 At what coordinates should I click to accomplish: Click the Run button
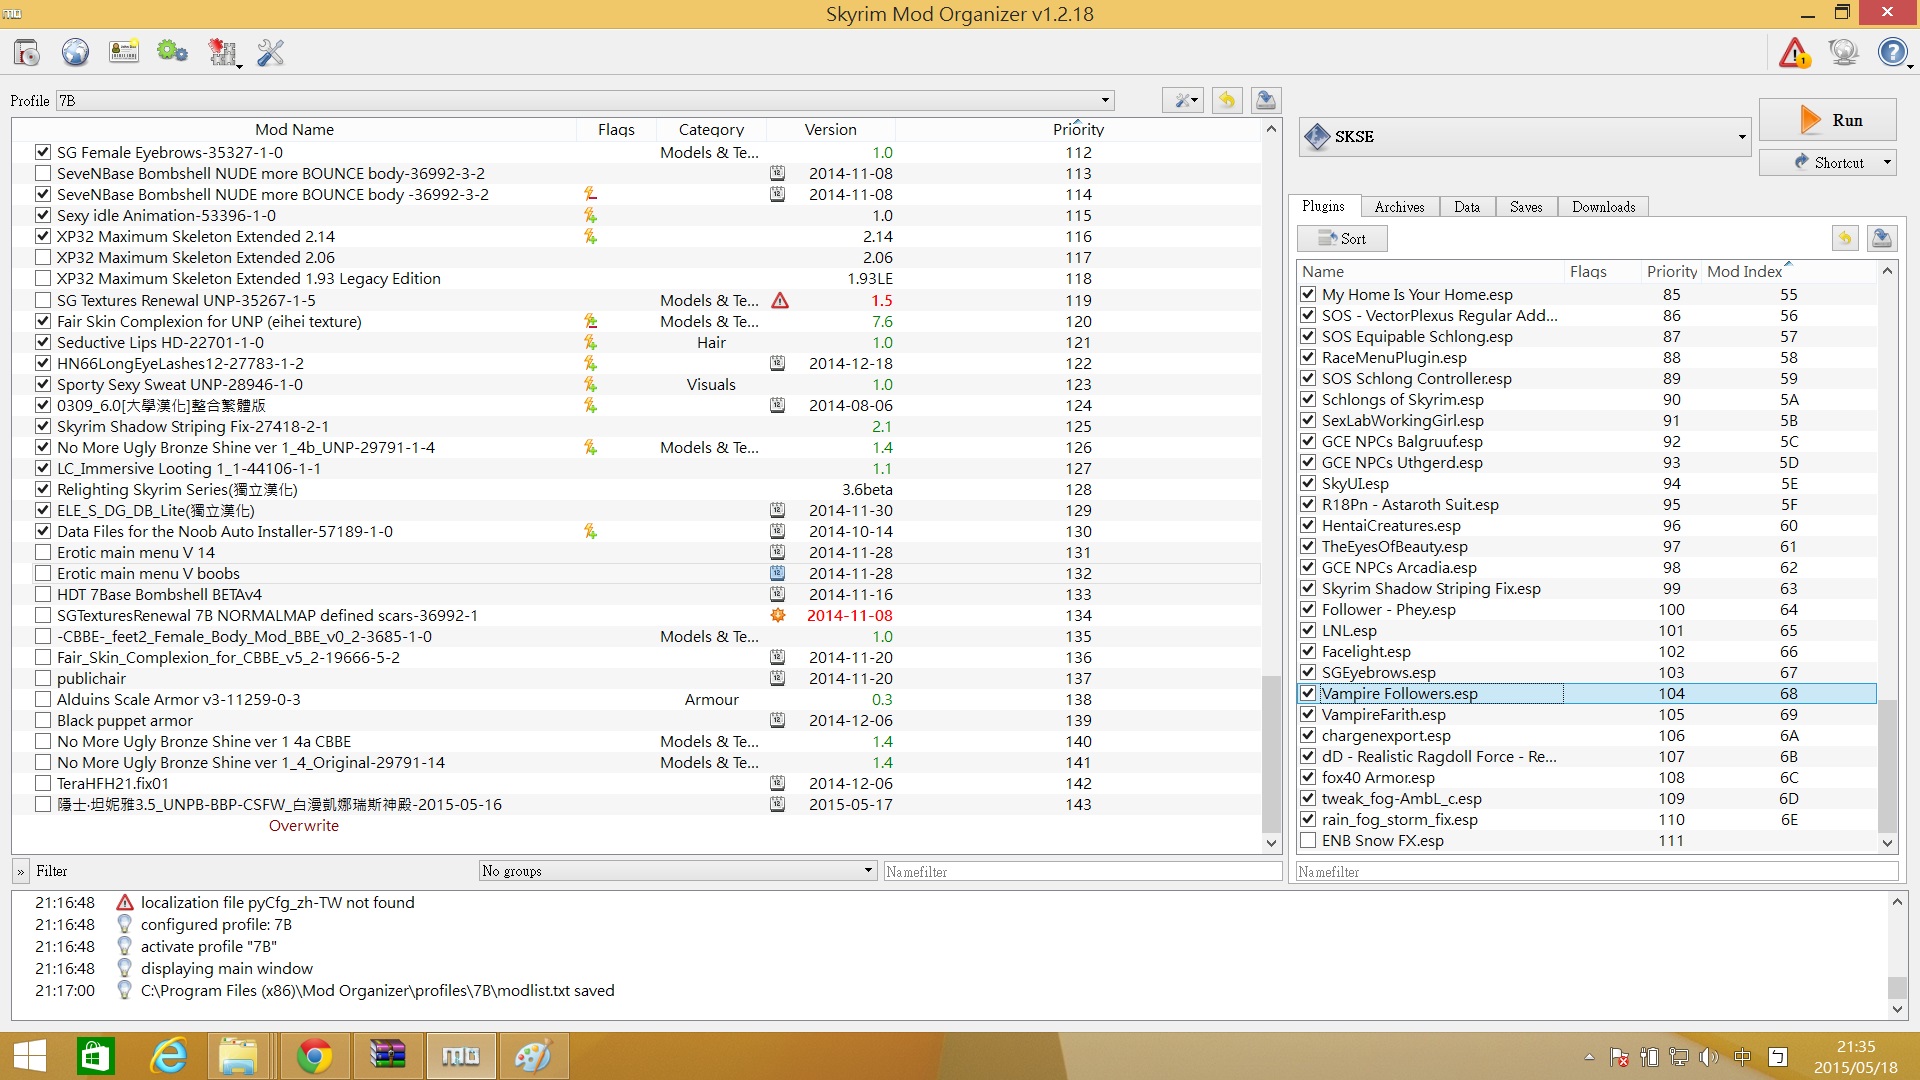click(x=1827, y=120)
